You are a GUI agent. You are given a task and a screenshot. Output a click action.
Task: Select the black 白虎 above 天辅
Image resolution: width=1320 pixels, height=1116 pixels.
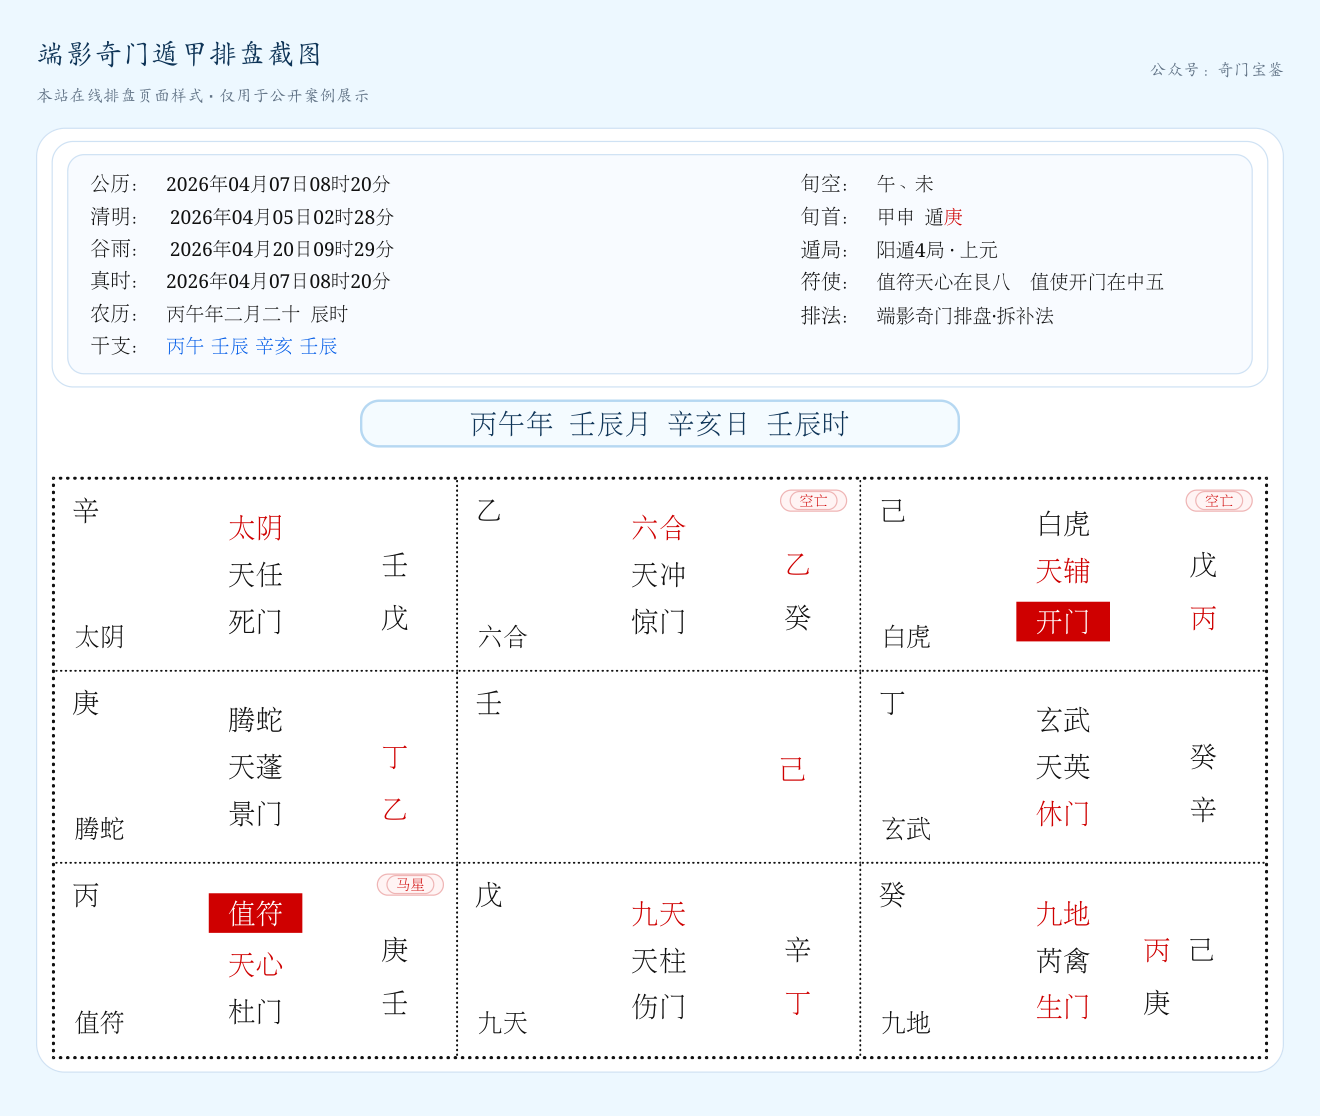click(1063, 524)
